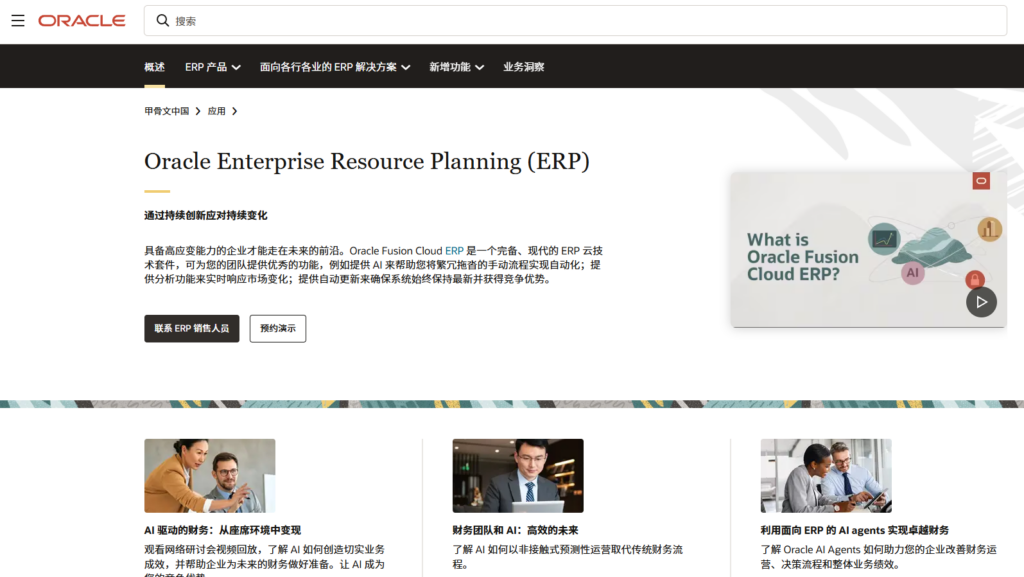
Task: Expand the ERP 产品 dropdown menu
Action: [212, 67]
